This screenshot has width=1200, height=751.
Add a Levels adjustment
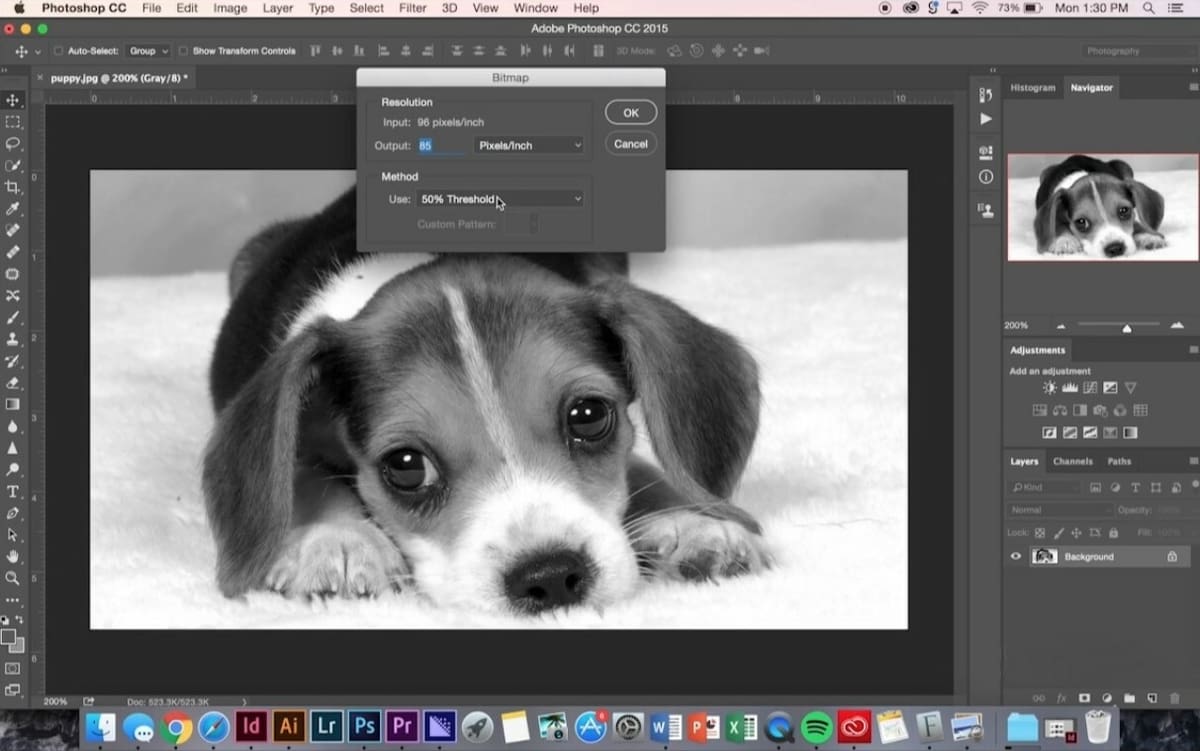[x=1069, y=387]
